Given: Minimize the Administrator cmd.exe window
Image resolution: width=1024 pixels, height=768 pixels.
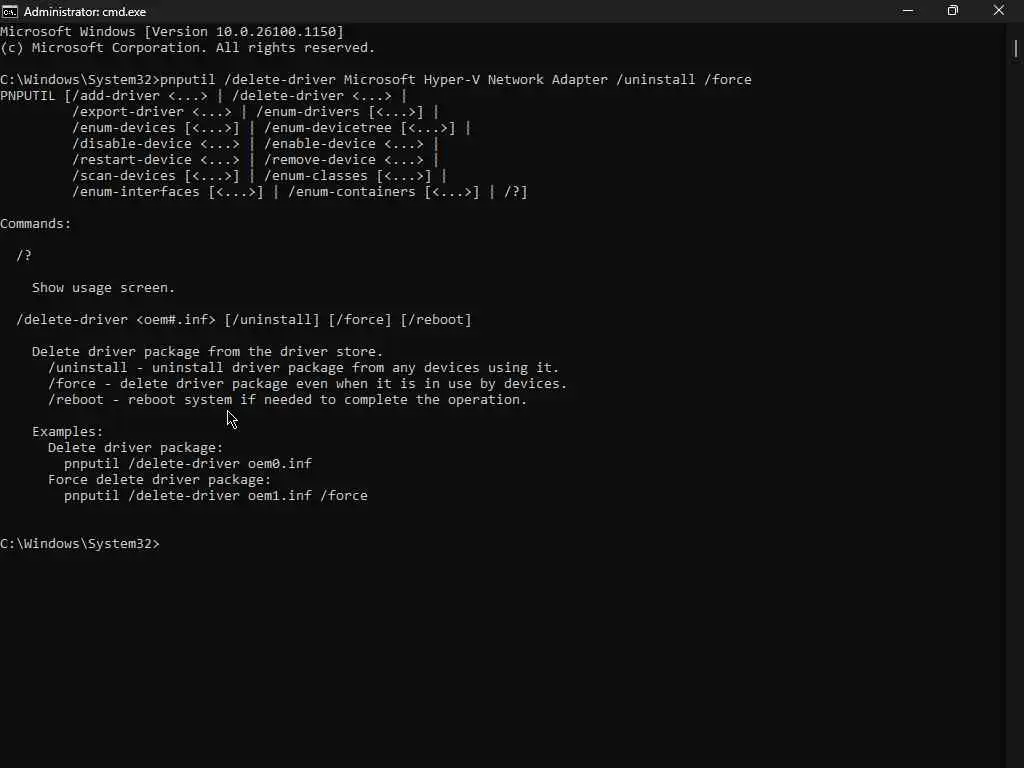Looking at the screenshot, I should pyautogui.click(x=908, y=11).
